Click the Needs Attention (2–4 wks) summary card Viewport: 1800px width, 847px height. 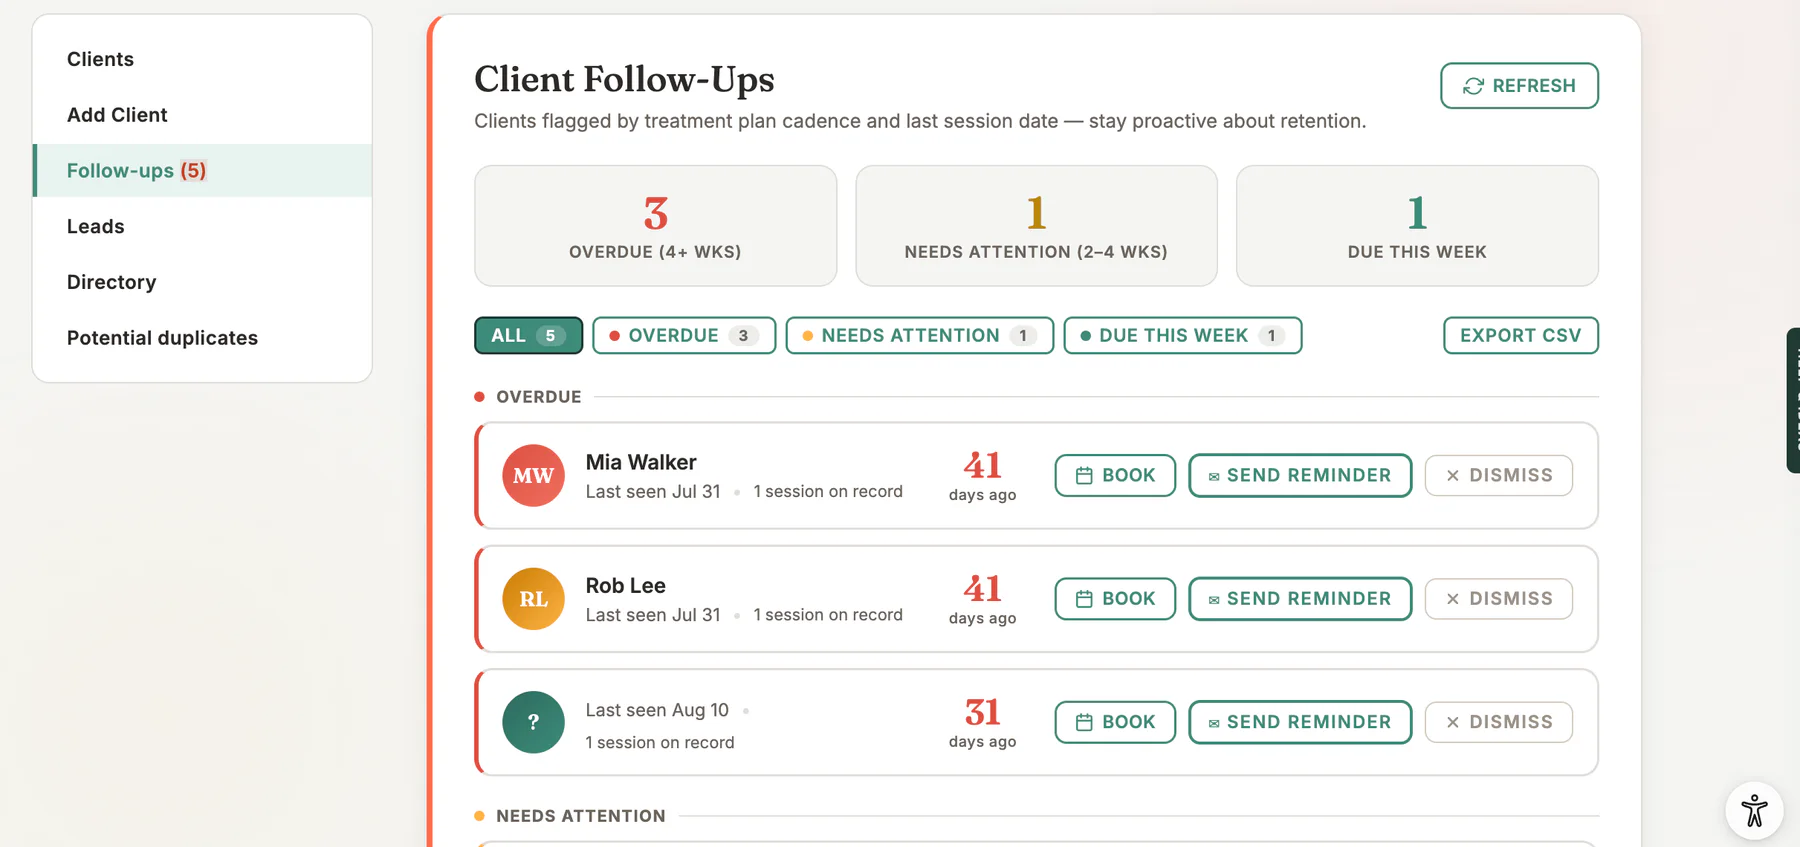tap(1036, 226)
